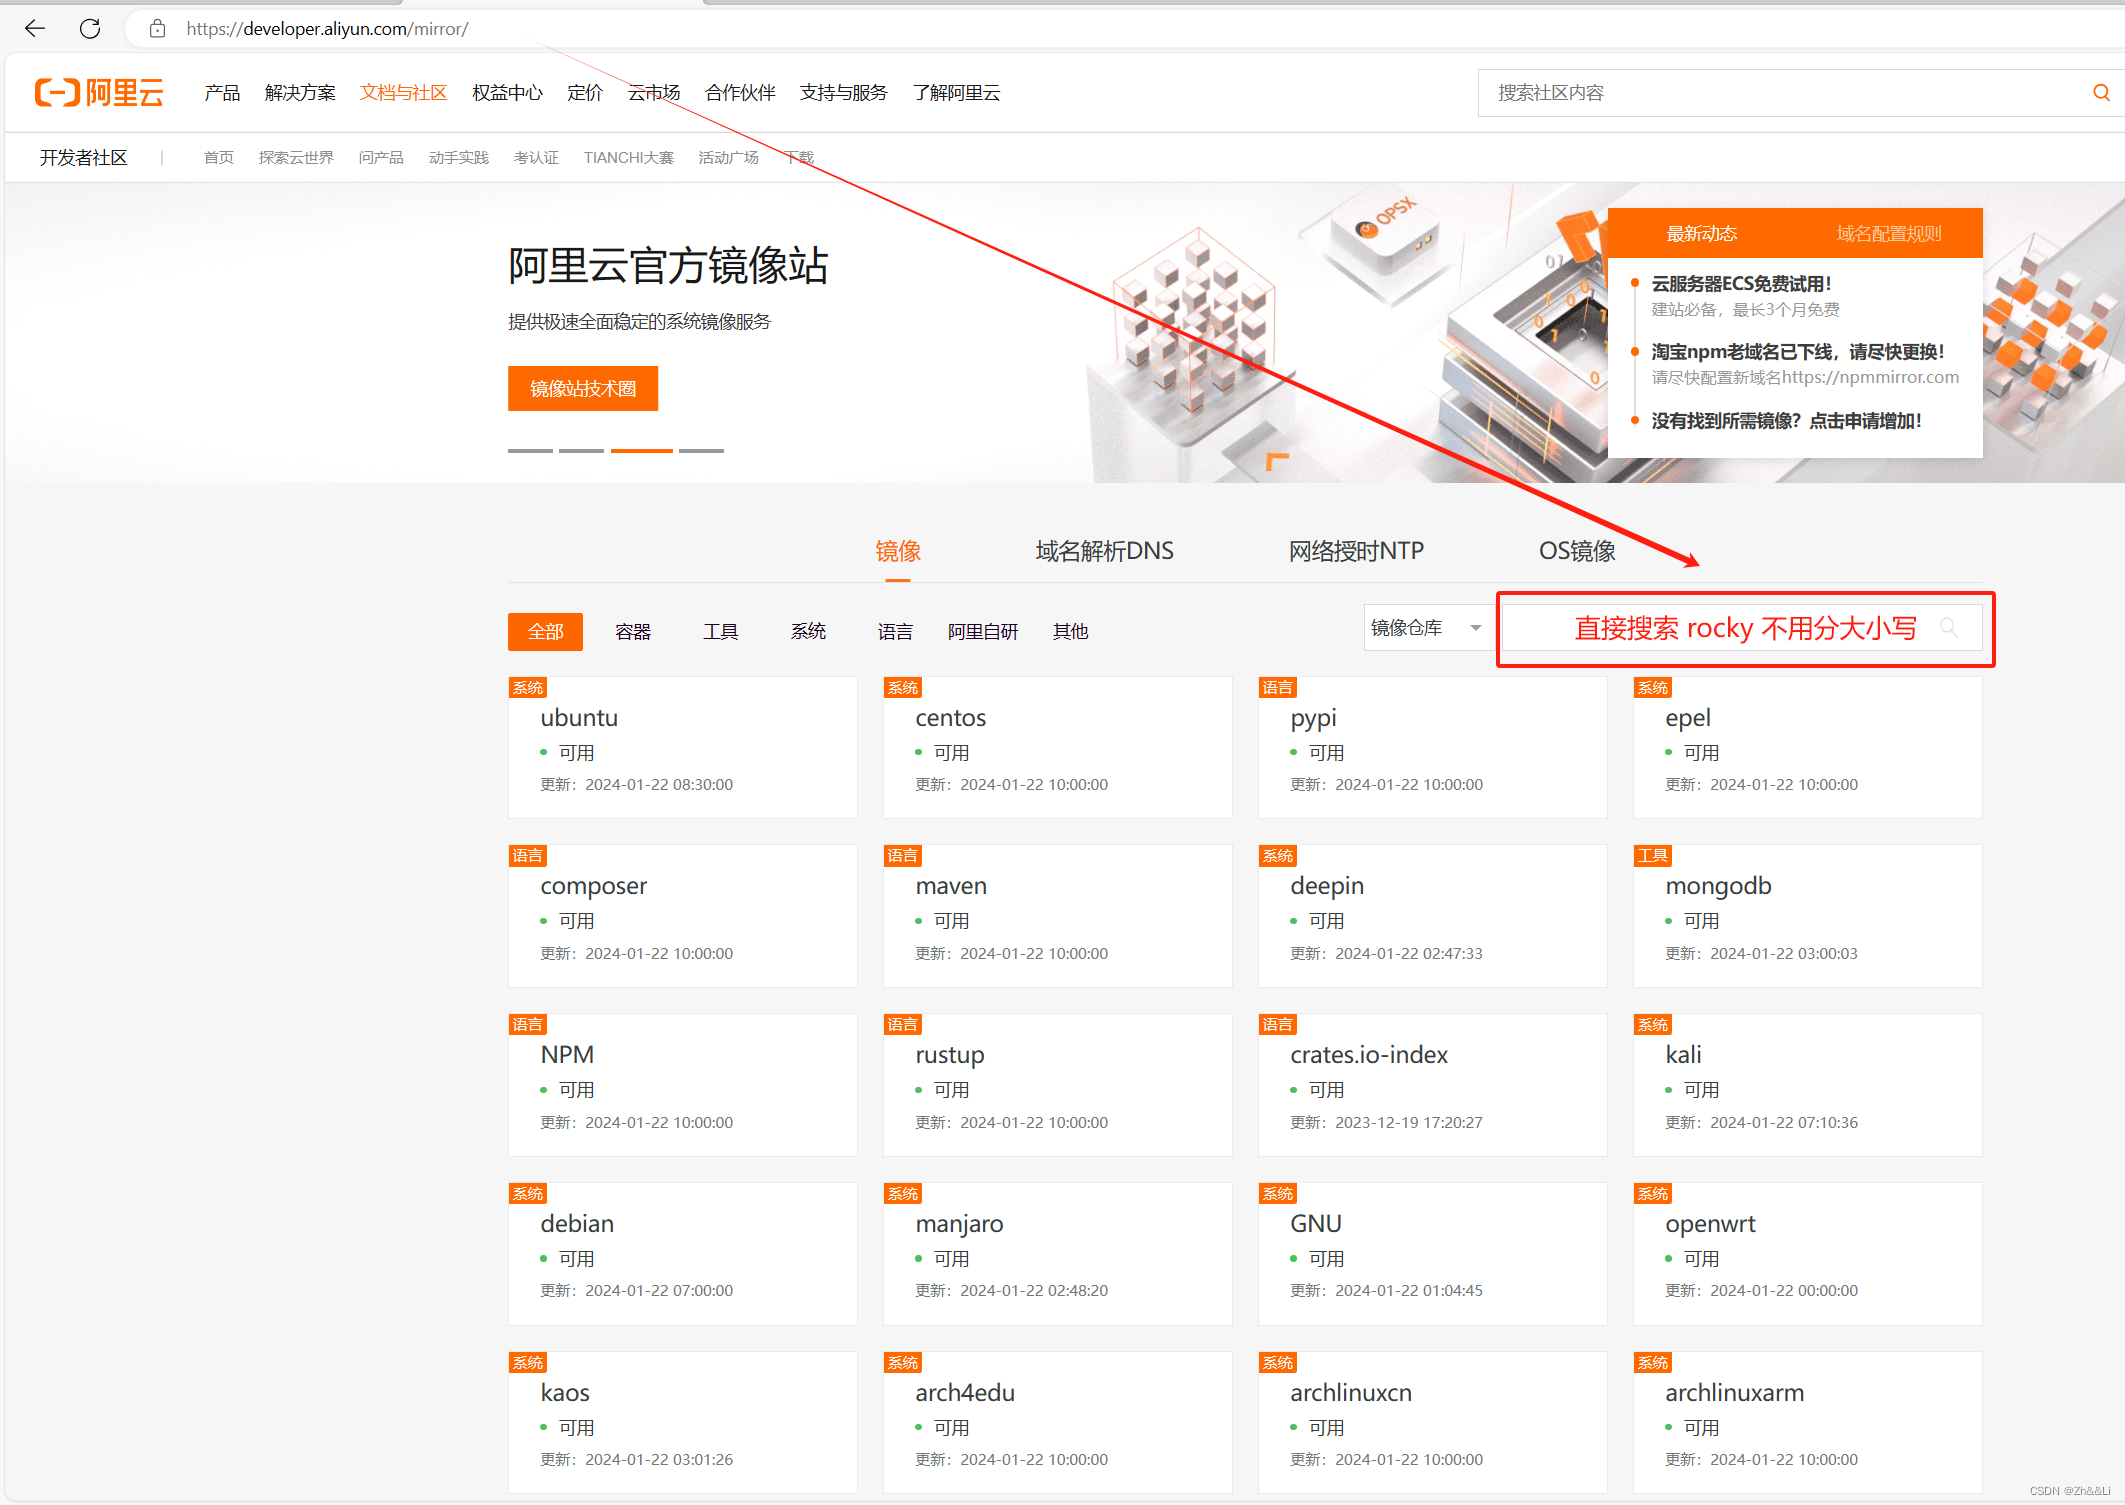Open the mongodb mirror card
This screenshot has width=2125, height=1505.
1808,917
